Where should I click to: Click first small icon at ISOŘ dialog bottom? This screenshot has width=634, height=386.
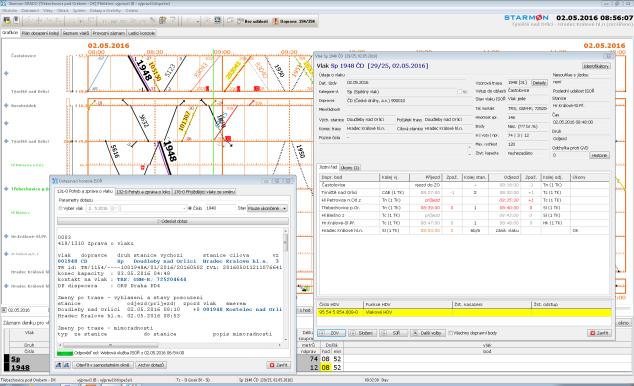(59, 365)
